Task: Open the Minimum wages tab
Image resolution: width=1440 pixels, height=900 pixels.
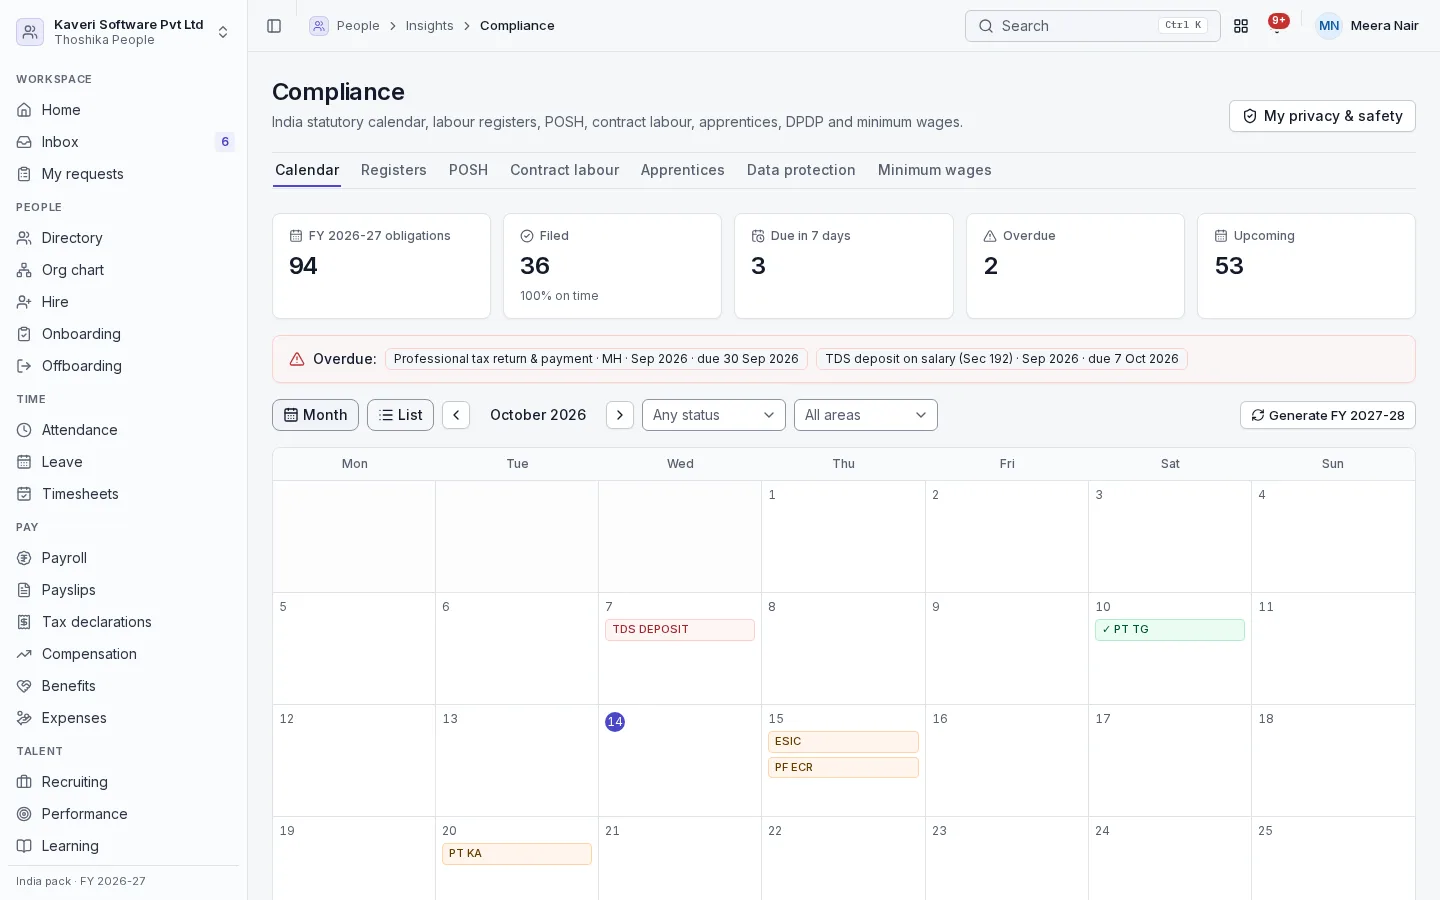Action: click(x=935, y=170)
